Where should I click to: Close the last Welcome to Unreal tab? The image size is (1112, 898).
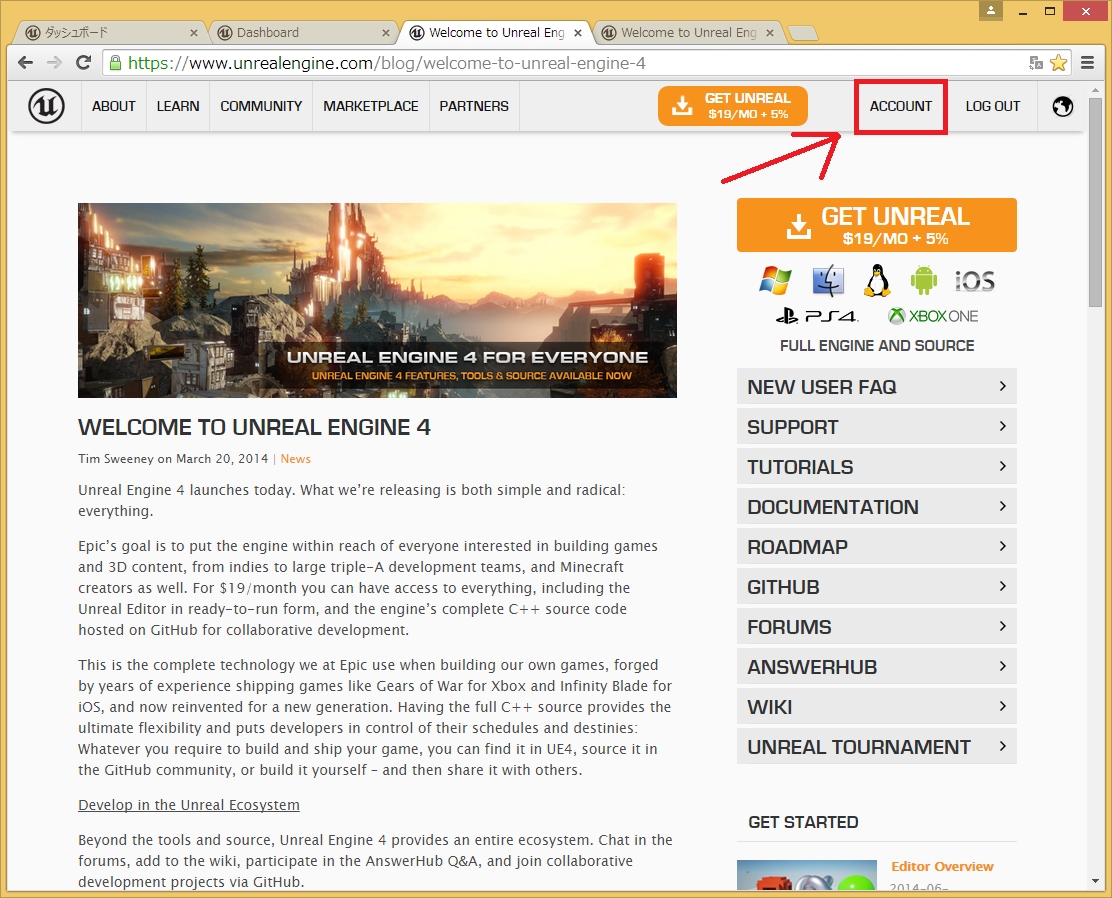pos(770,33)
